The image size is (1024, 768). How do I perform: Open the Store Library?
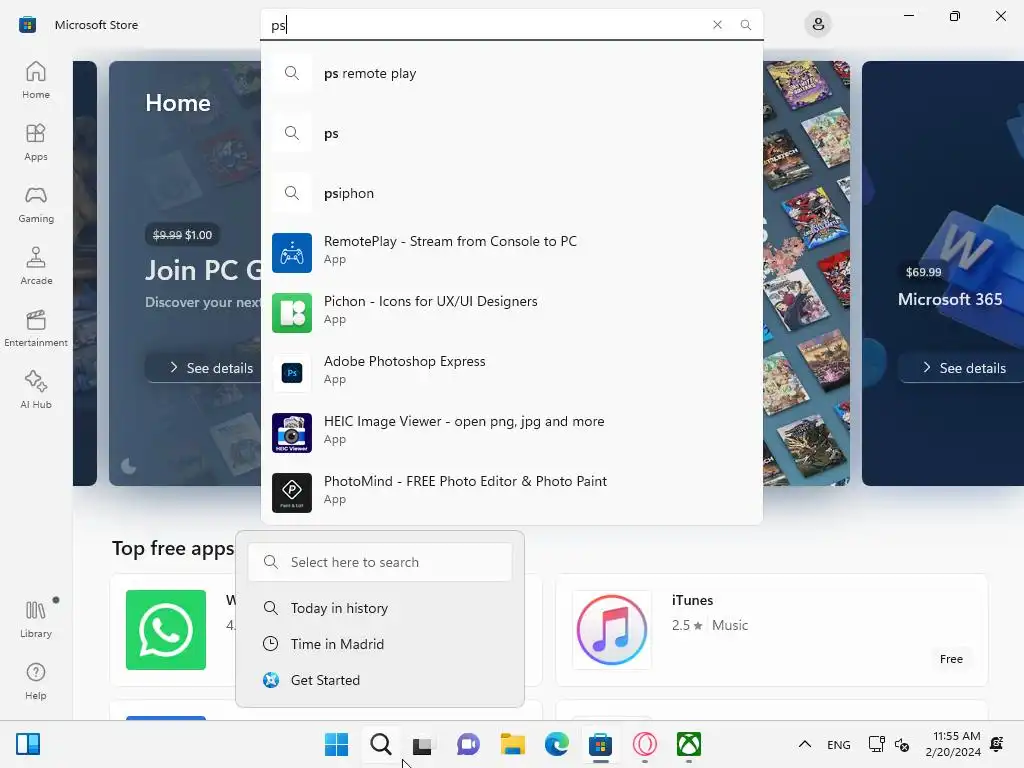[x=36, y=618]
